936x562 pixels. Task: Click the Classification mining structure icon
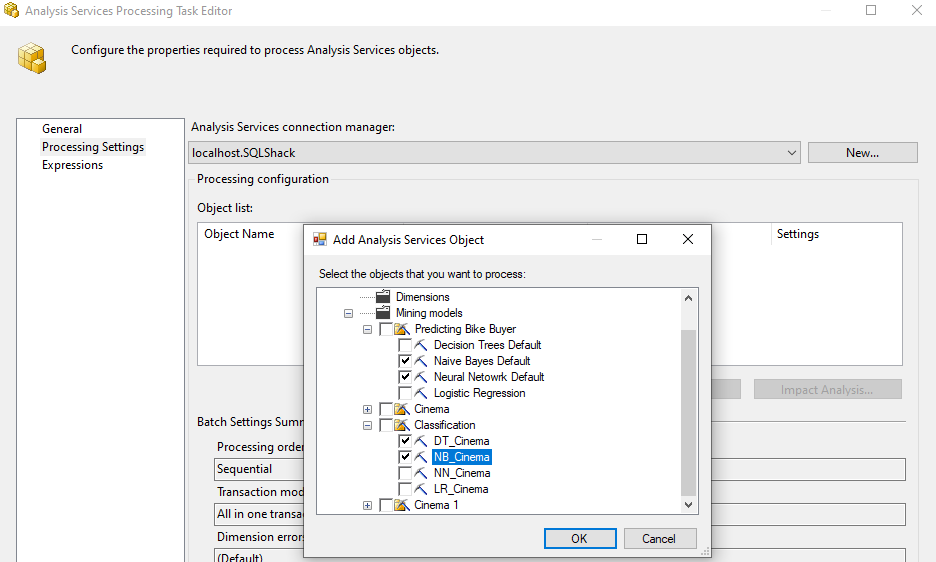point(402,425)
